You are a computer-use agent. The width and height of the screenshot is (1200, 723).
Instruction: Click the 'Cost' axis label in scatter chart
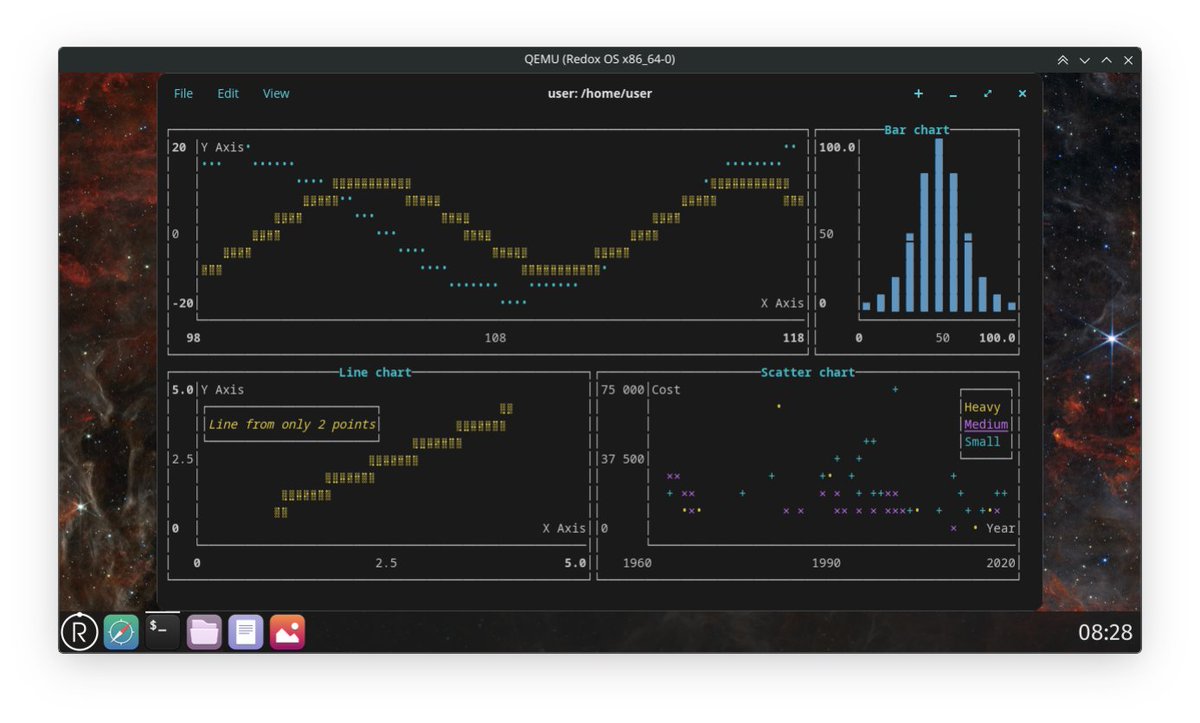coord(666,390)
